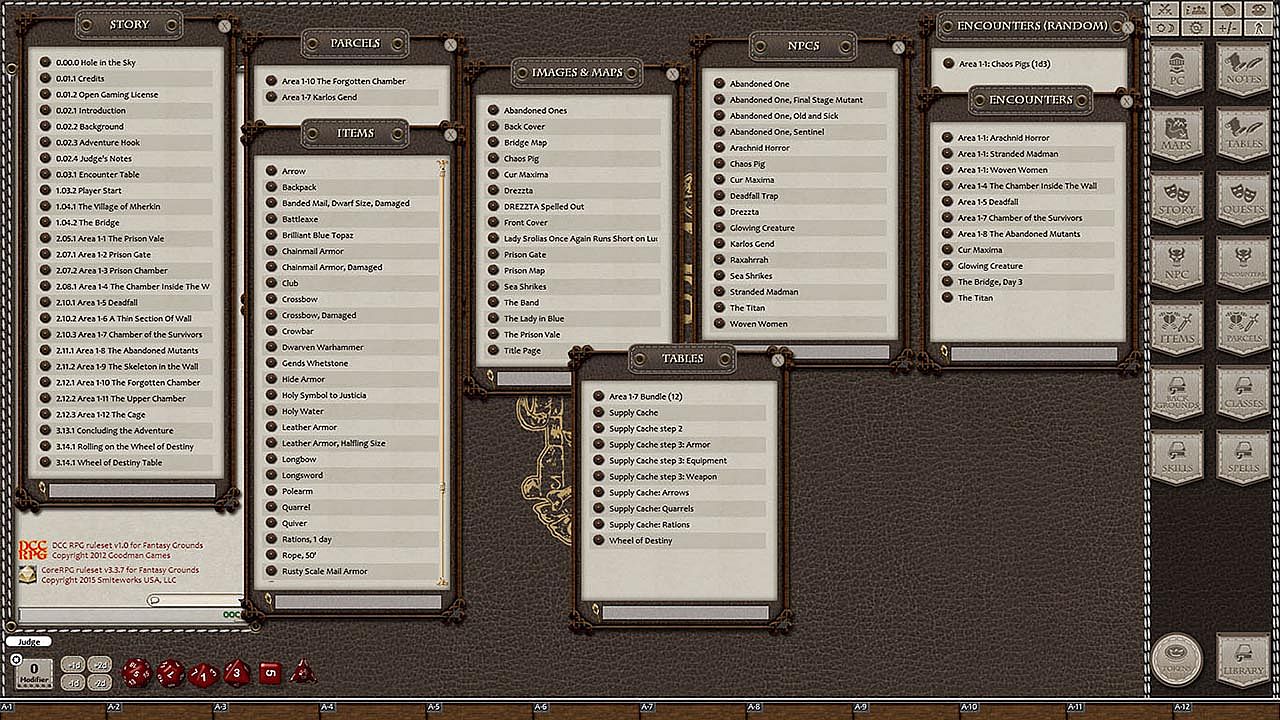This screenshot has height=720, width=1280.
Task: Open the Wheel of Destiny table entry
Action: tap(641, 541)
